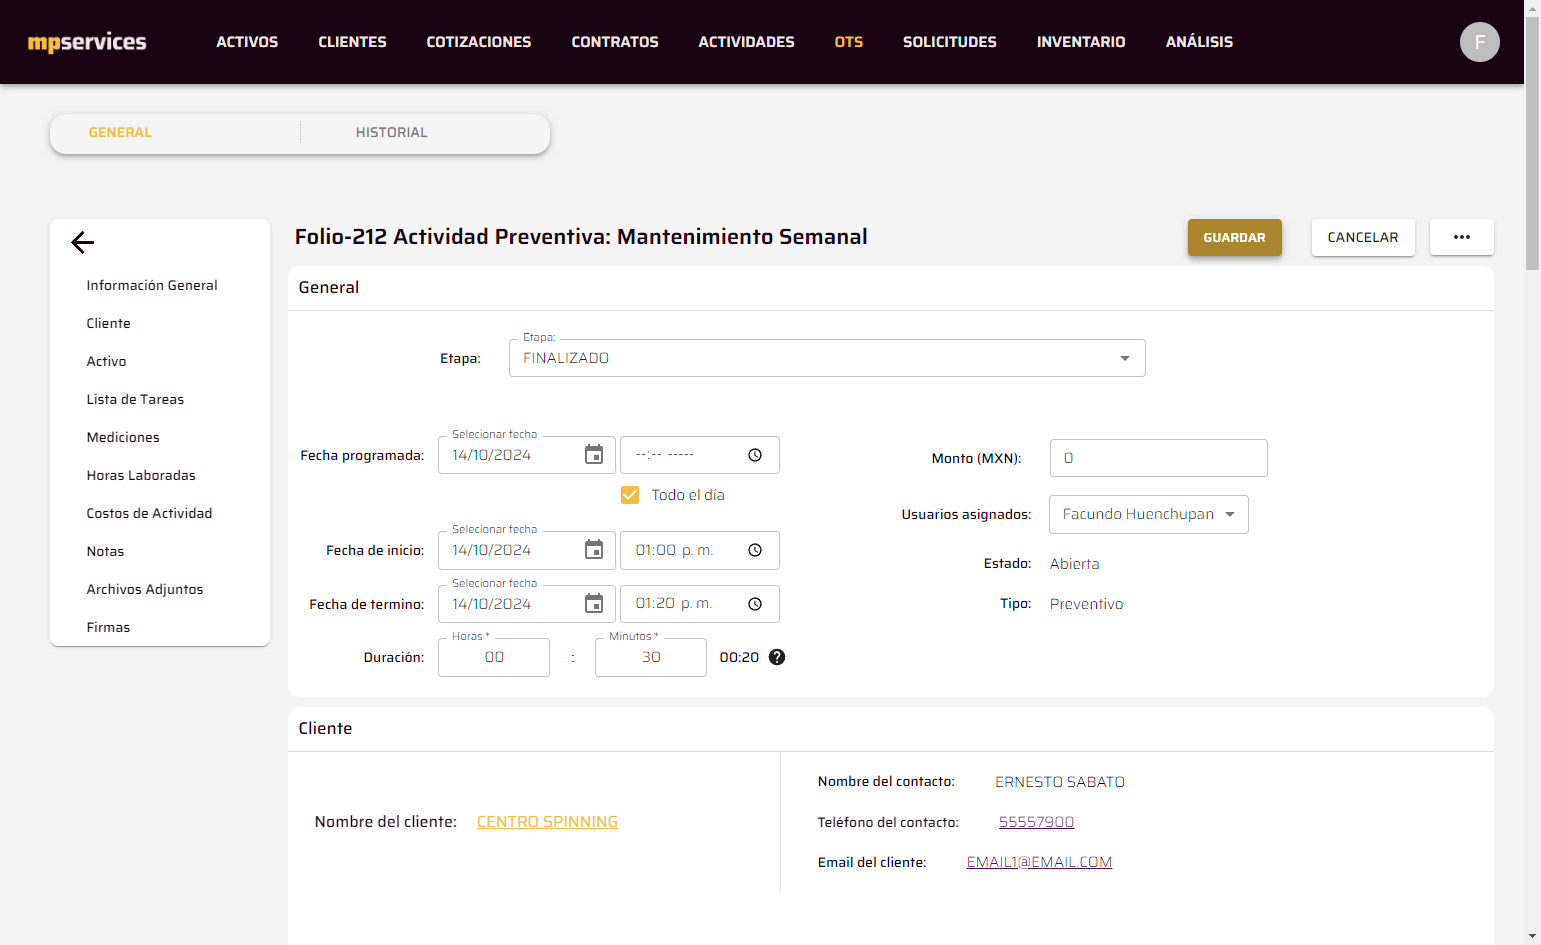
Task: Click the duration help question mark icon
Action: point(777,657)
